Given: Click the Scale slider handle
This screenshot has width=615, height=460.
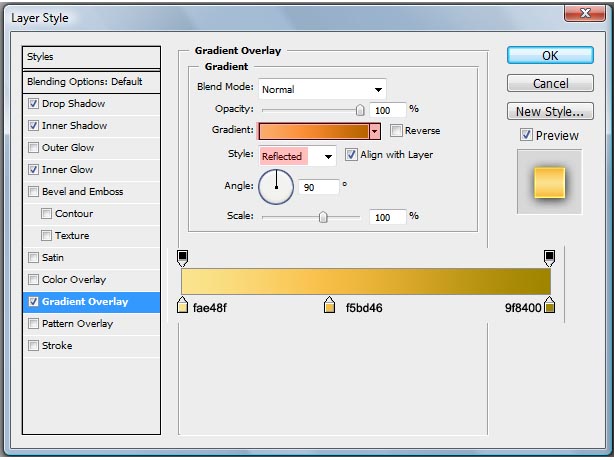Looking at the screenshot, I should point(323,217).
